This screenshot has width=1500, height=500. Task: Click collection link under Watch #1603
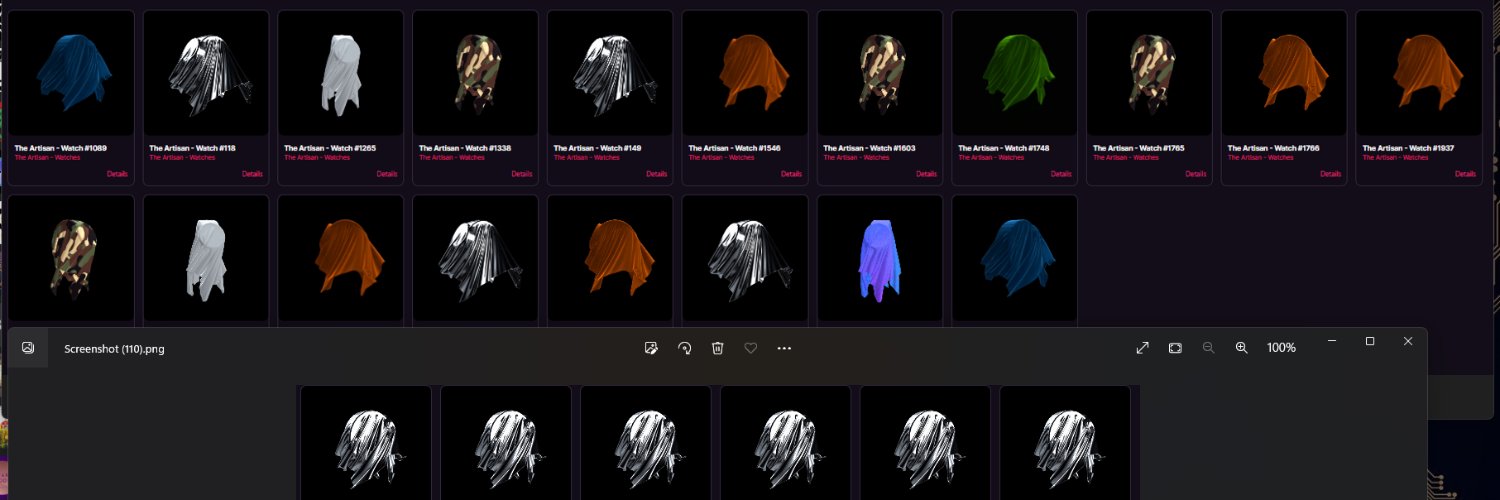click(x=856, y=157)
